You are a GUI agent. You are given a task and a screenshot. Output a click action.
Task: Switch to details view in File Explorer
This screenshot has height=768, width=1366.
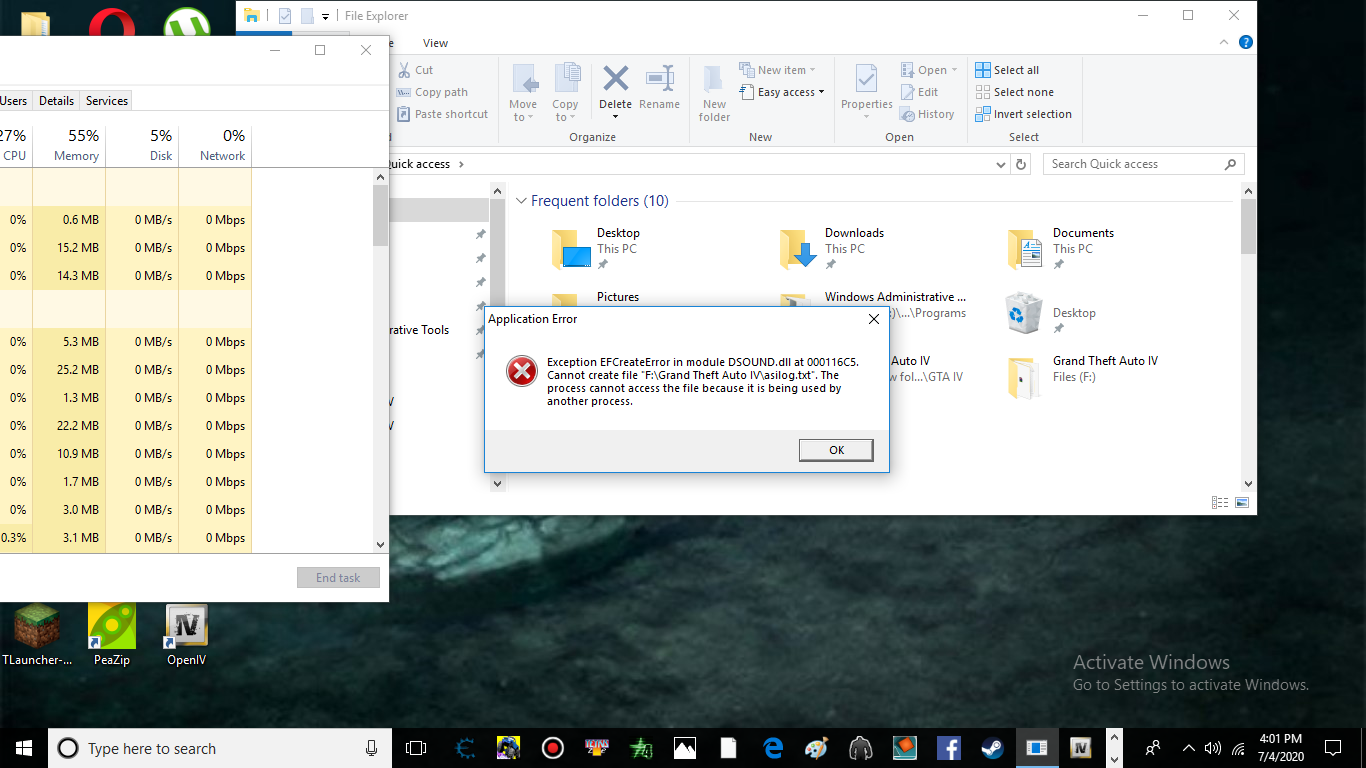(1220, 503)
